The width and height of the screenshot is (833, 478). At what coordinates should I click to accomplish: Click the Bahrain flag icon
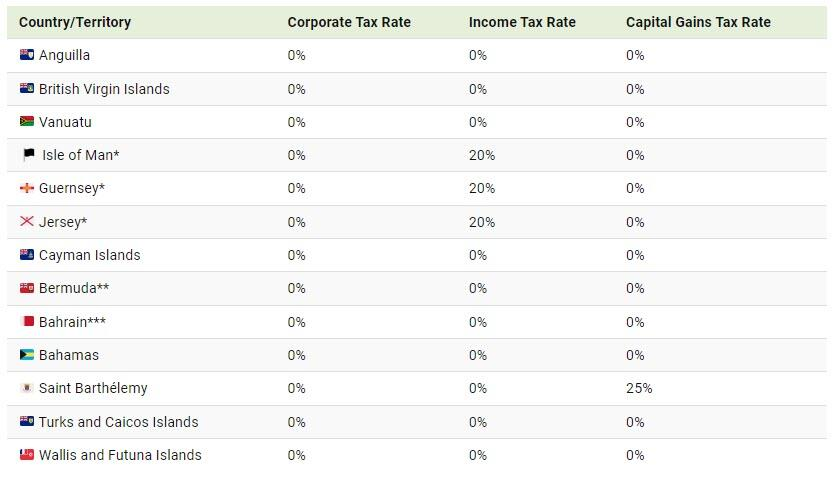(x=27, y=322)
